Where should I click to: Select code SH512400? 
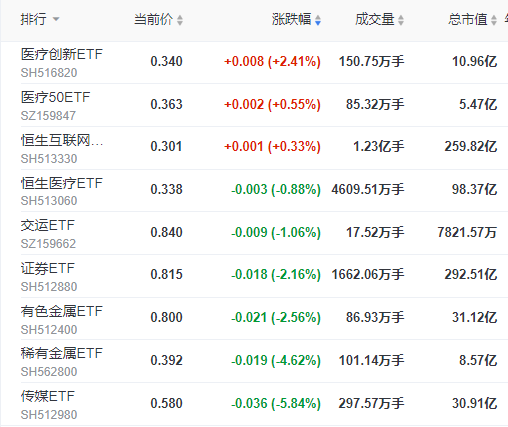click(49, 330)
